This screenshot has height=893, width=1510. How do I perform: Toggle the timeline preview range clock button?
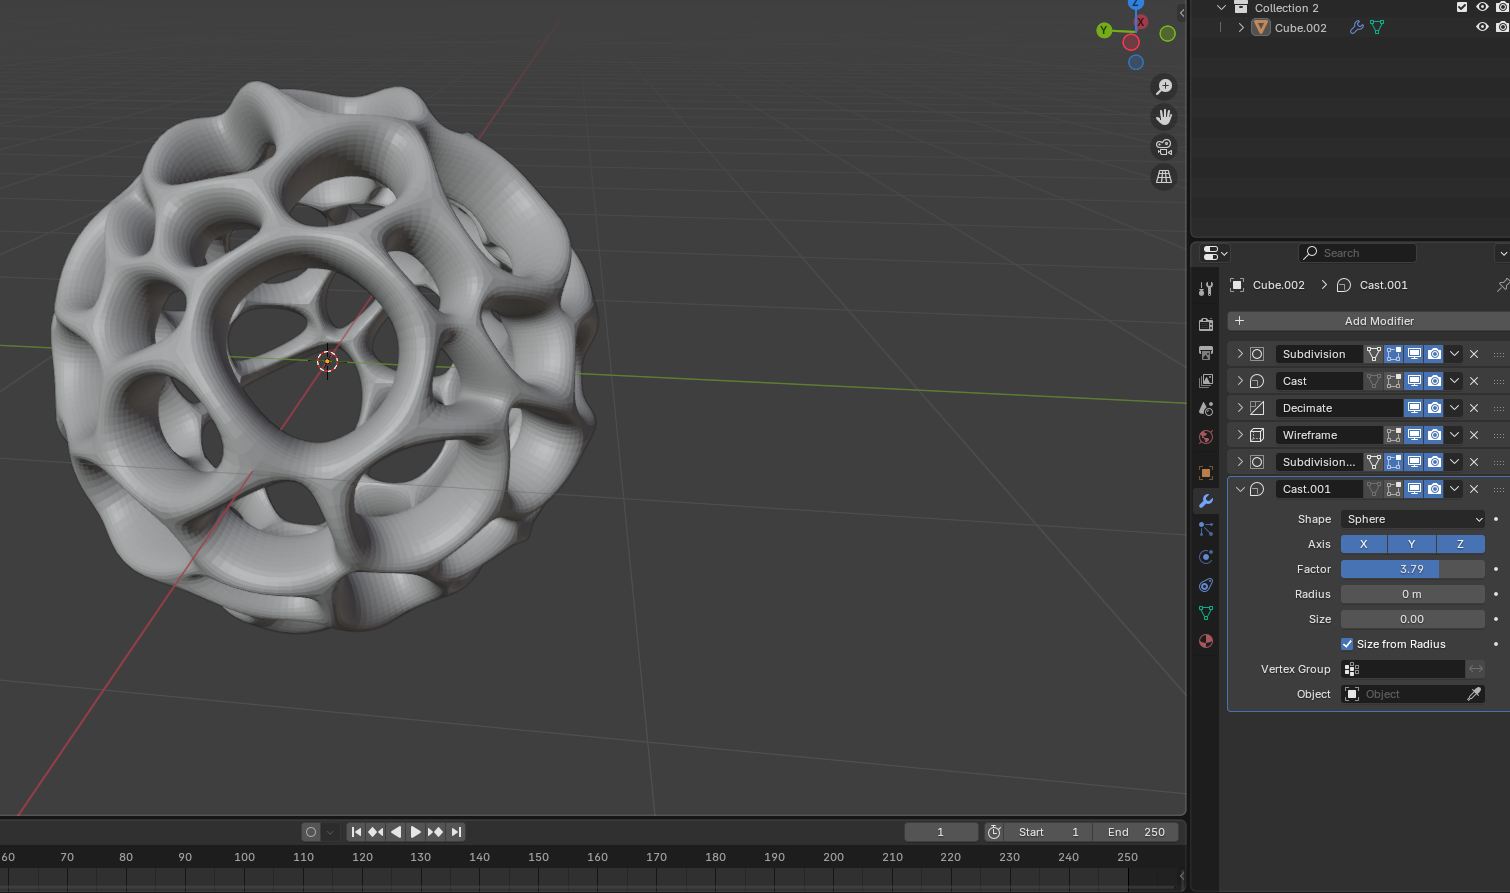(994, 832)
